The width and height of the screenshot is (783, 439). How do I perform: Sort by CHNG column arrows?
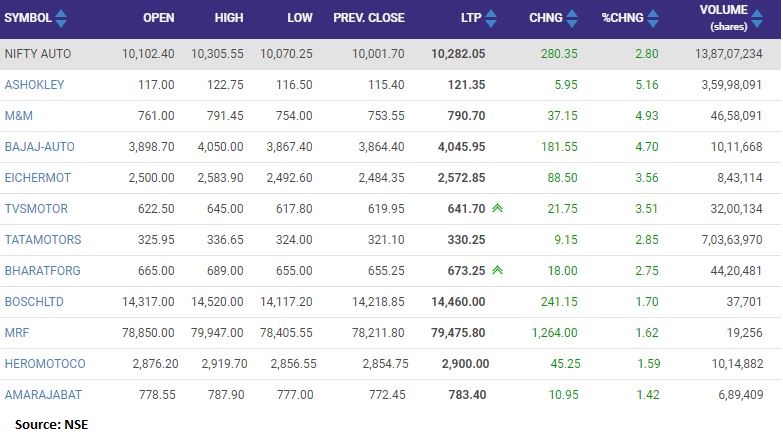point(572,18)
